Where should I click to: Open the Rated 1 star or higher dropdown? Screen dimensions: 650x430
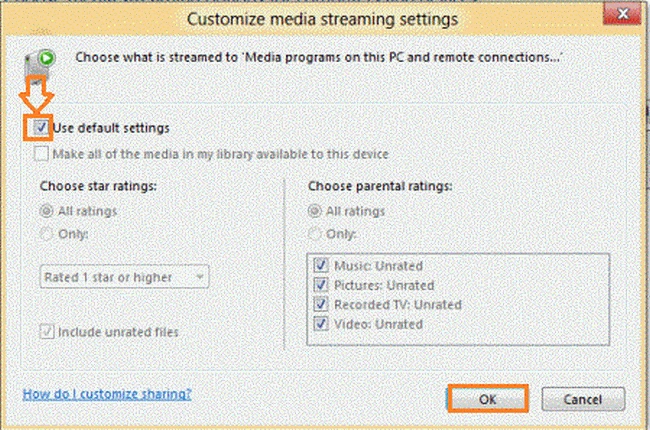click(x=124, y=277)
